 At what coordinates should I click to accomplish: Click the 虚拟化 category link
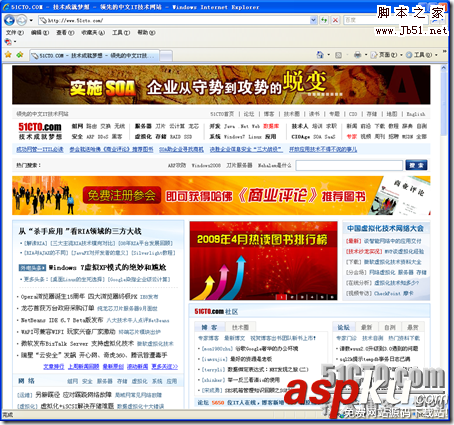pyautogui.click(x=143, y=137)
